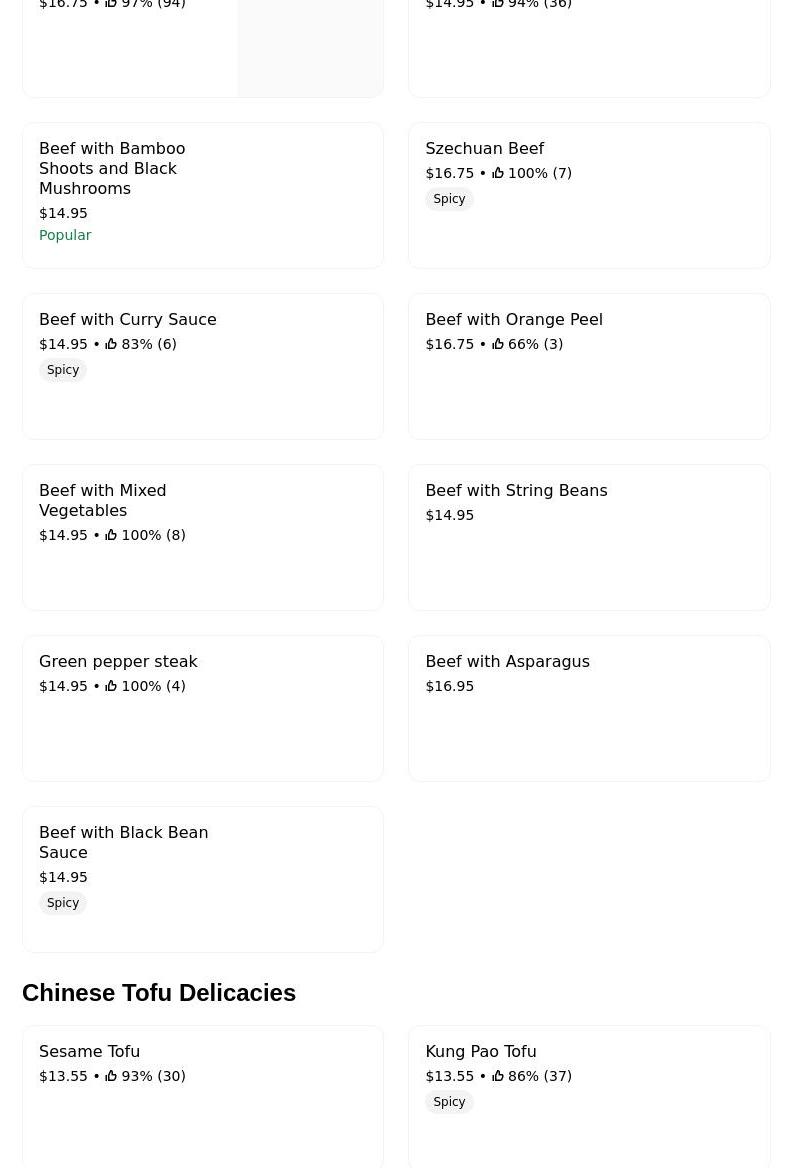Click thumbs-up icon on Green pepper steak
Viewport: 804px width, 1168px height.
111,686
